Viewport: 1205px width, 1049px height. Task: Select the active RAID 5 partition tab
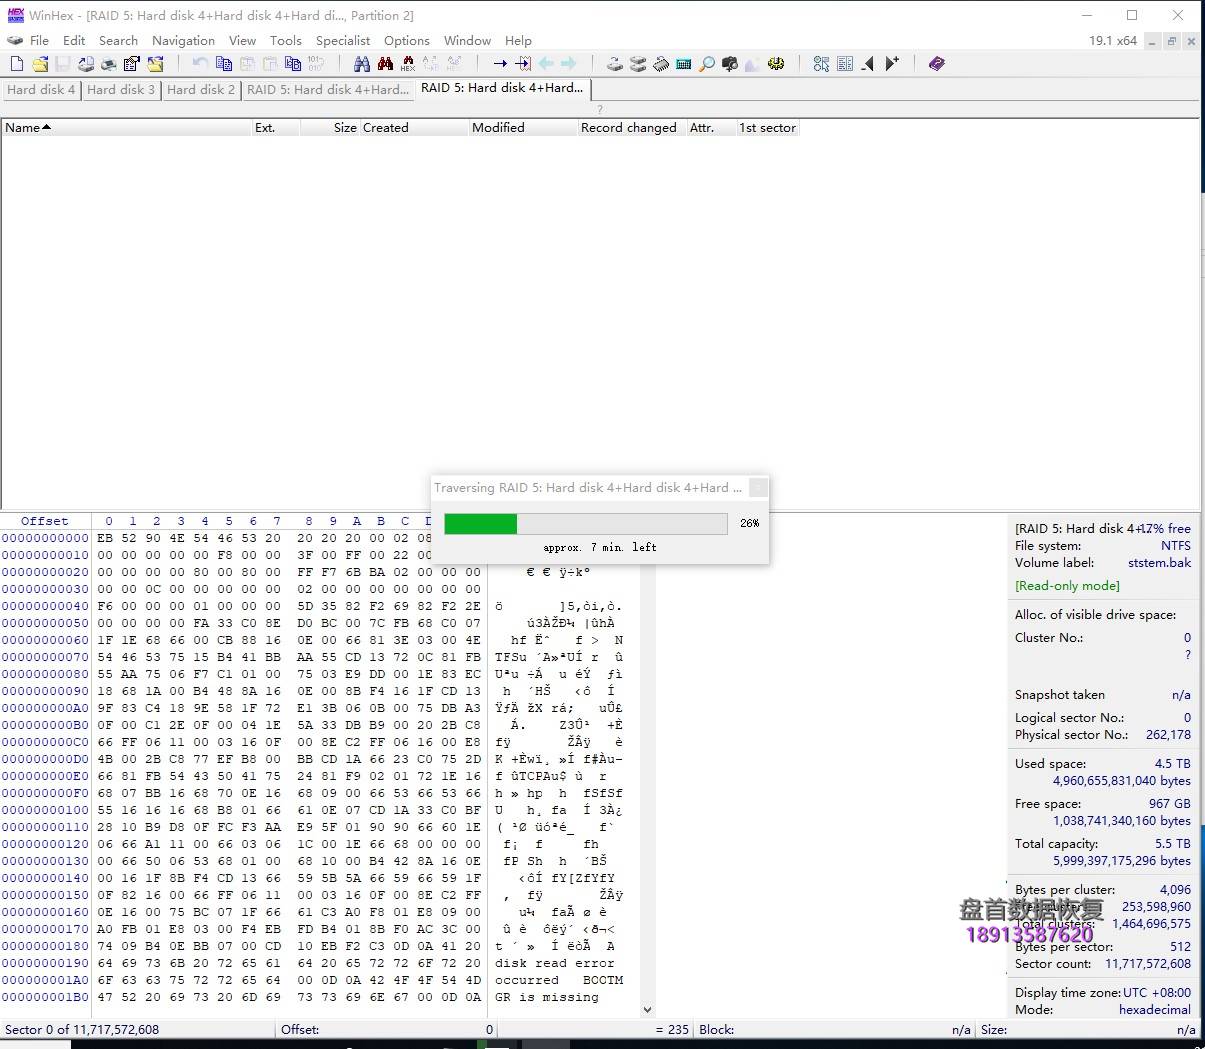[x=502, y=88]
